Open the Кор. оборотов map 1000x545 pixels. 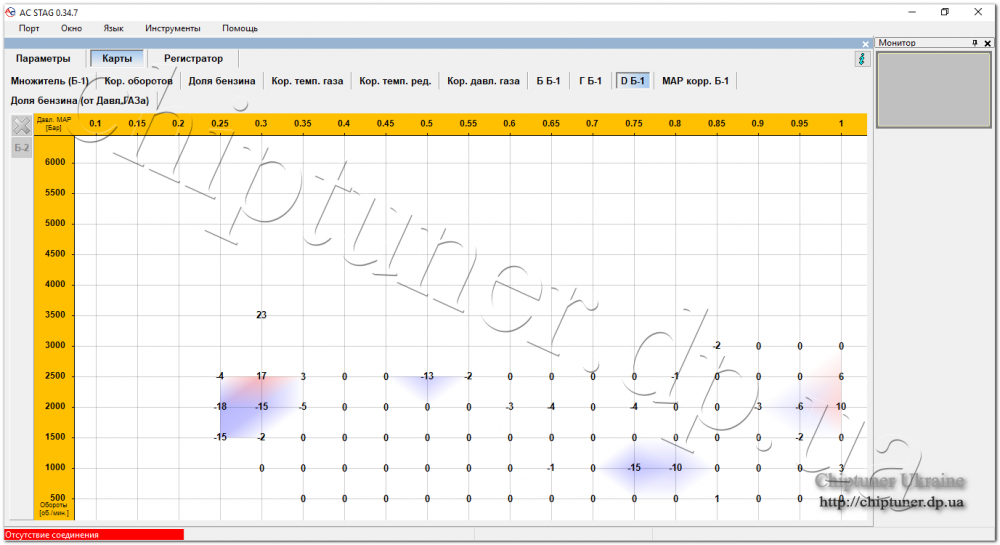(138, 81)
